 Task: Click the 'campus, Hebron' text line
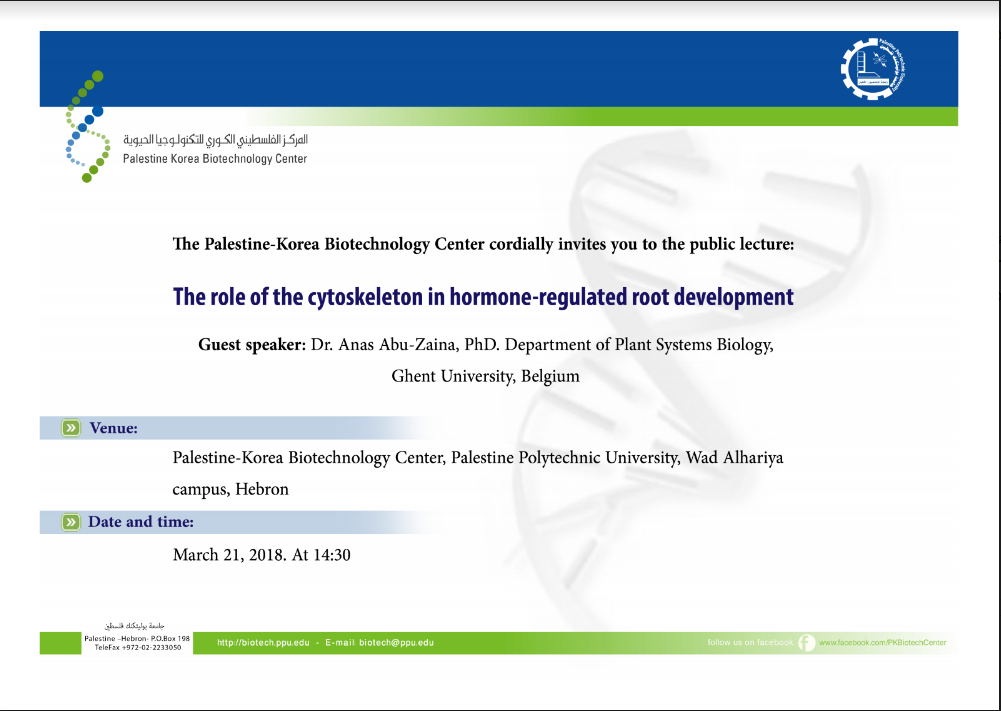(230, 489)
